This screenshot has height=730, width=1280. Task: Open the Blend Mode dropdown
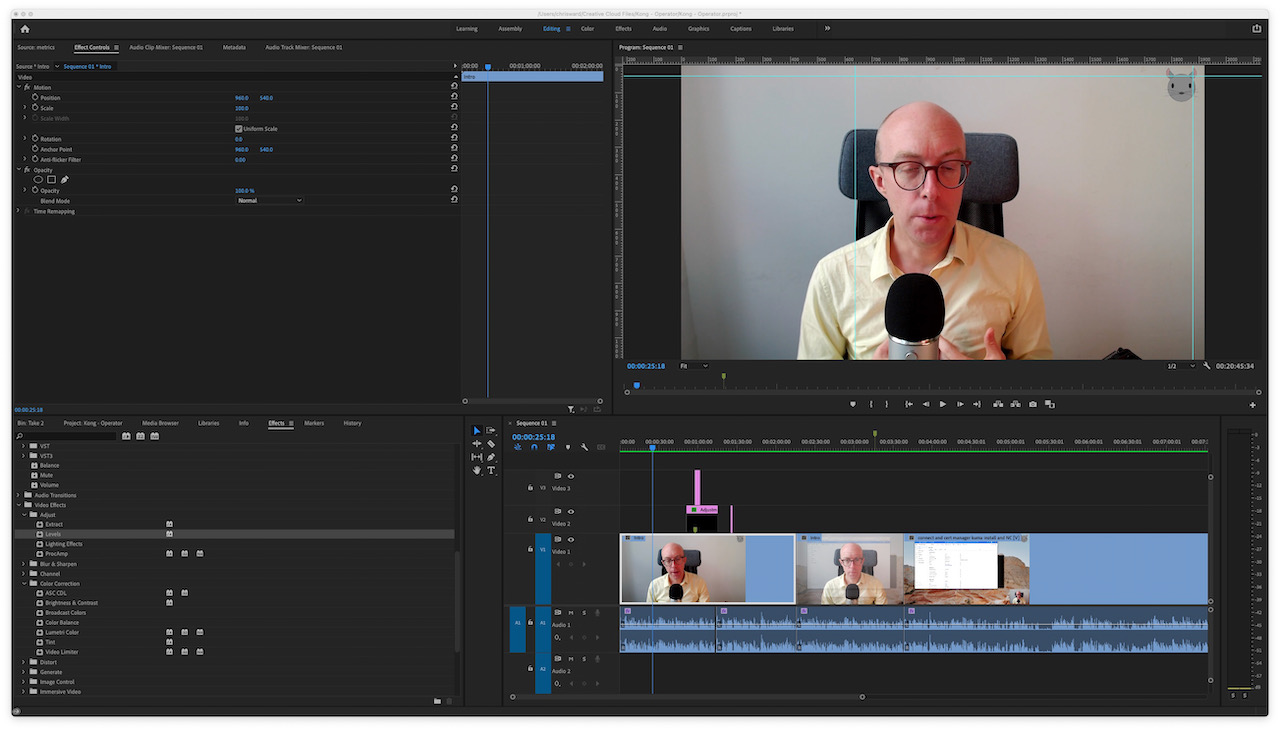269,201
